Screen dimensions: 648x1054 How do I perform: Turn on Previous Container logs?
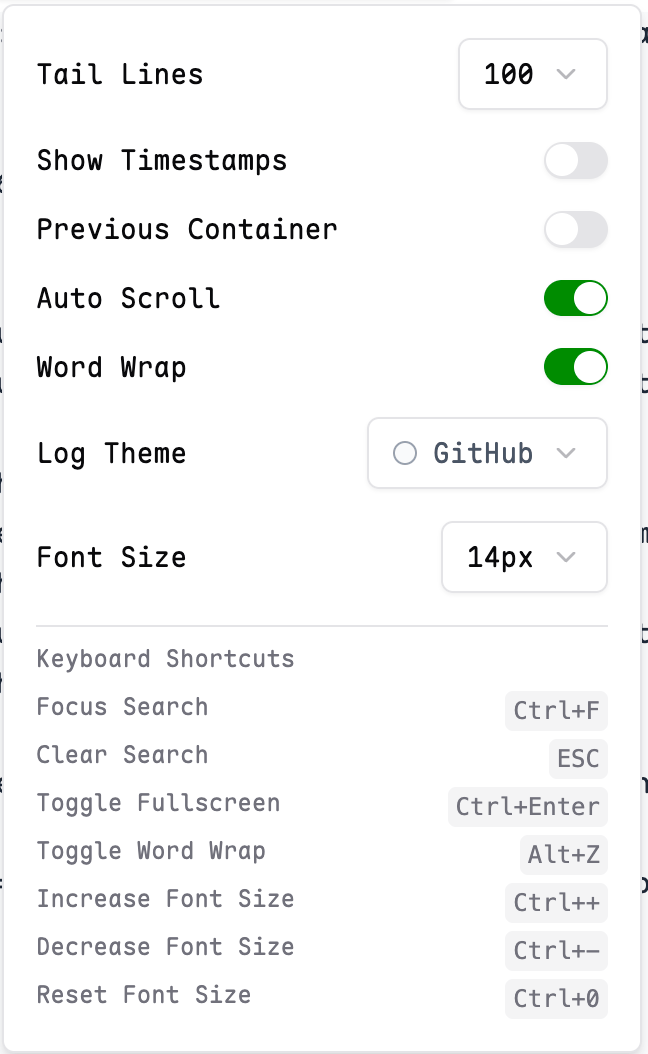pos(576,229)
